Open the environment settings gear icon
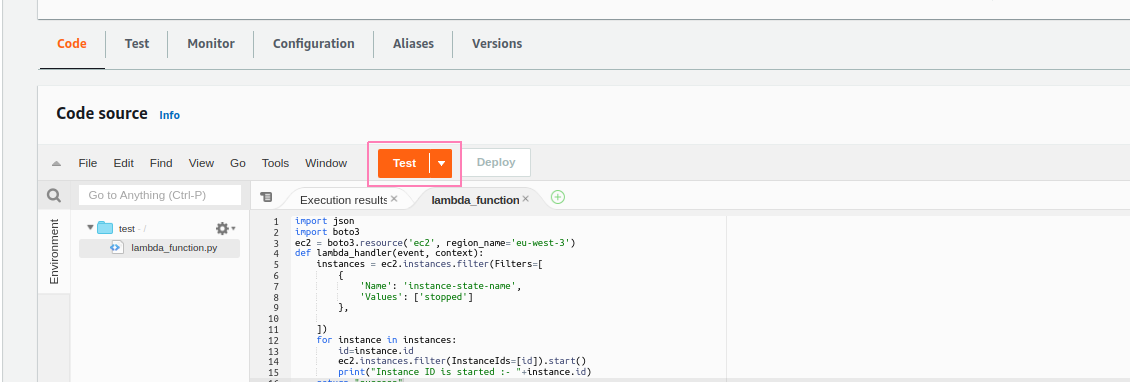1130x382 pixels. [225, 228]
